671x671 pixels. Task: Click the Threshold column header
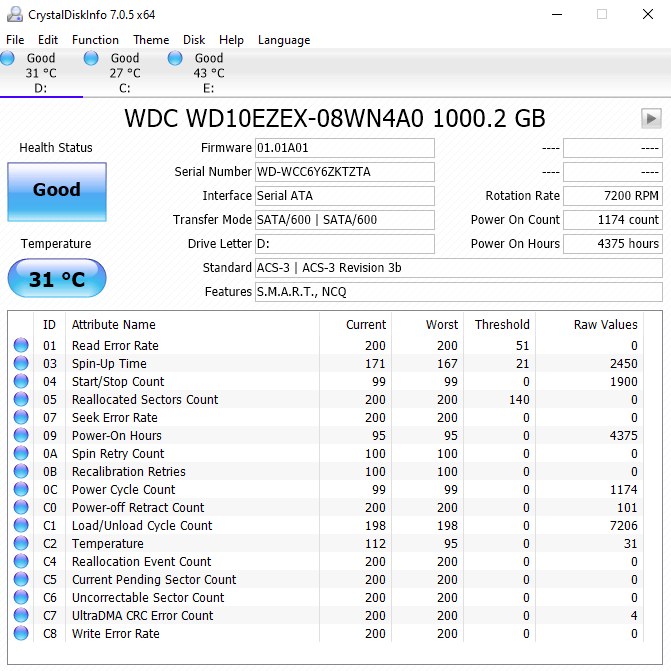pos(502,324)
